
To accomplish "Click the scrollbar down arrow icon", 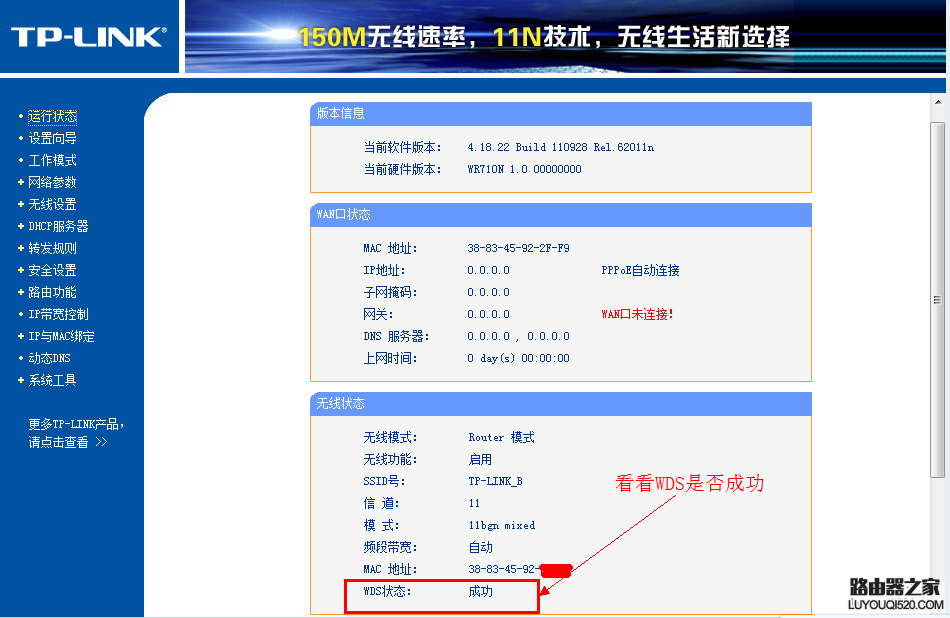I will (x=940, y=610).
